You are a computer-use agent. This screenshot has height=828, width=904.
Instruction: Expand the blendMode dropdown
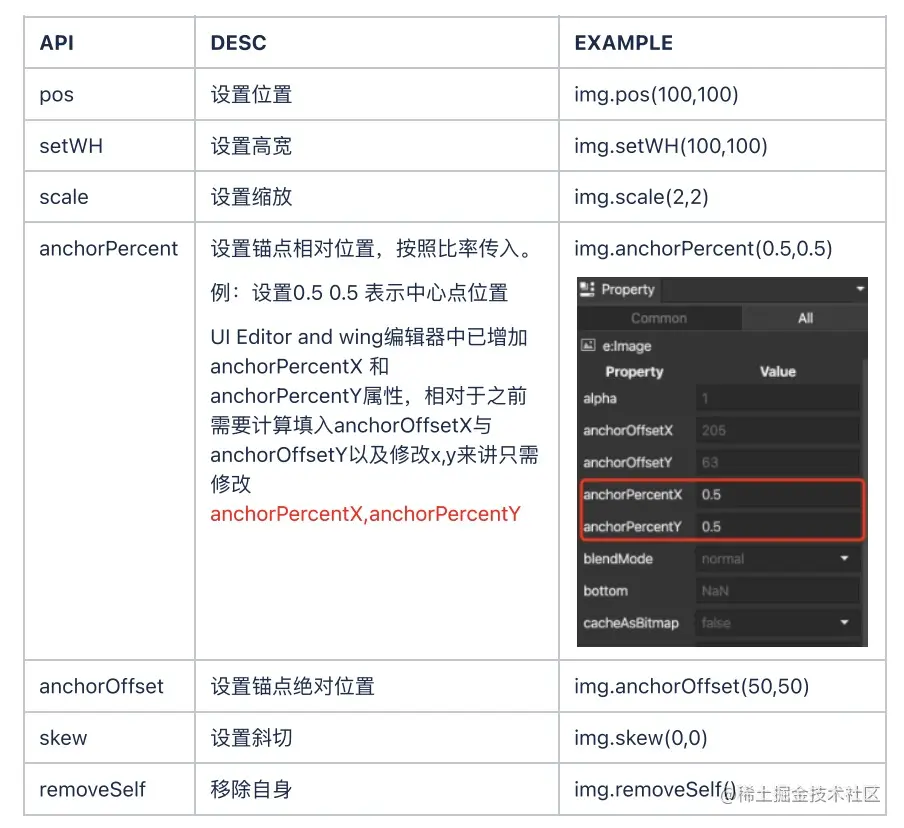(x=844, y=558)
